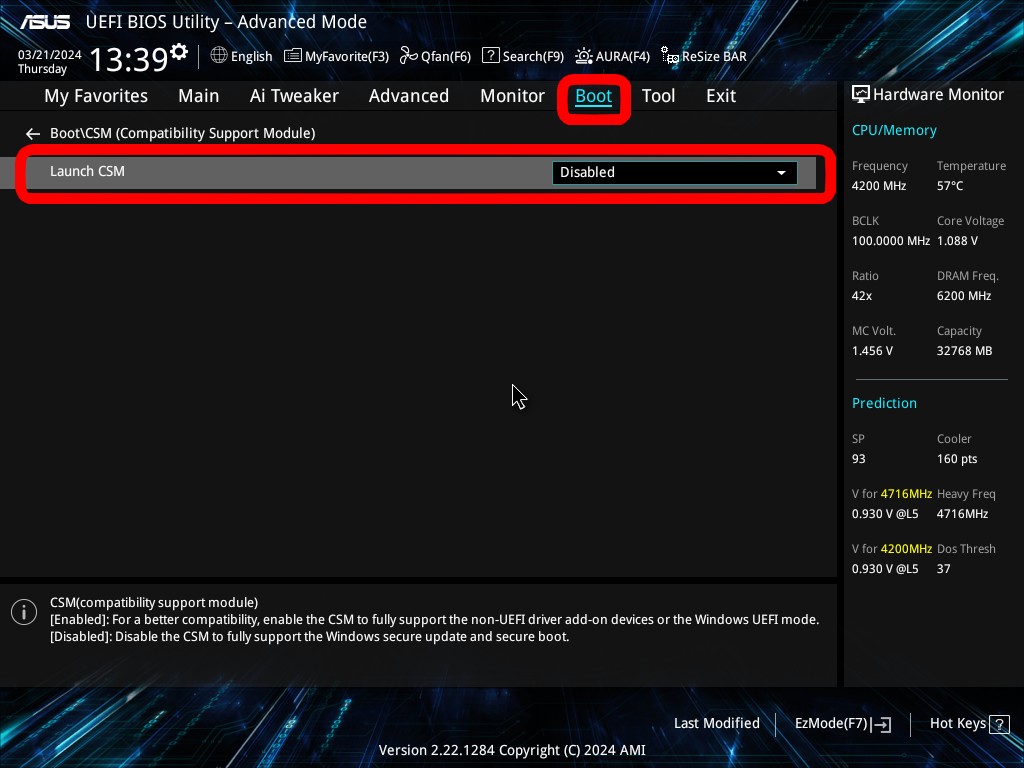This screenshot has width=1024, height=768.
Task: Click the ReSize BAR icon
Action: click(x=670, y=56)
